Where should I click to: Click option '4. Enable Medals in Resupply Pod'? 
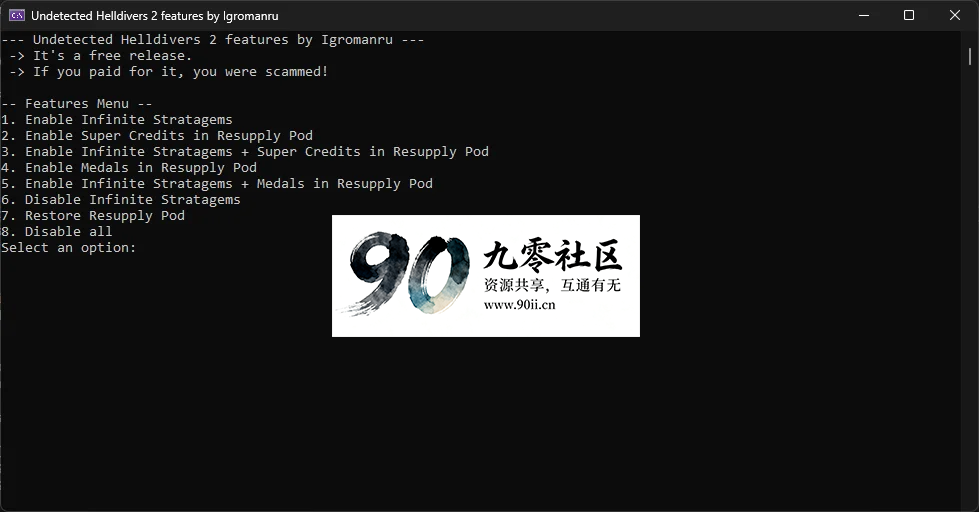(129, 168)
